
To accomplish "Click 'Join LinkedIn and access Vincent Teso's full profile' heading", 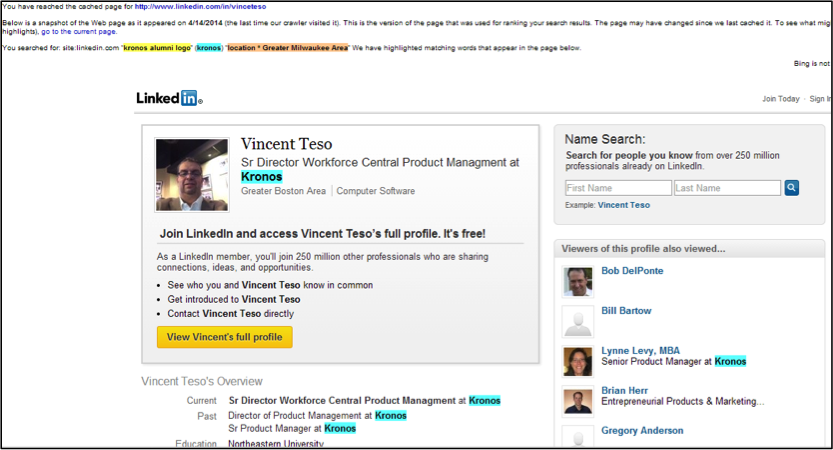I will pos(322,234).
